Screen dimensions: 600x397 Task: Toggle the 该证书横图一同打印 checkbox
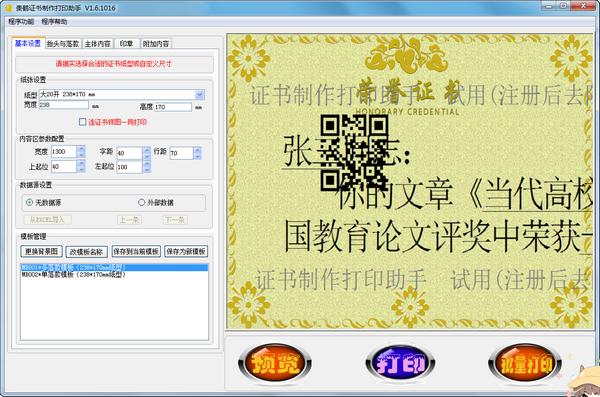82,122
